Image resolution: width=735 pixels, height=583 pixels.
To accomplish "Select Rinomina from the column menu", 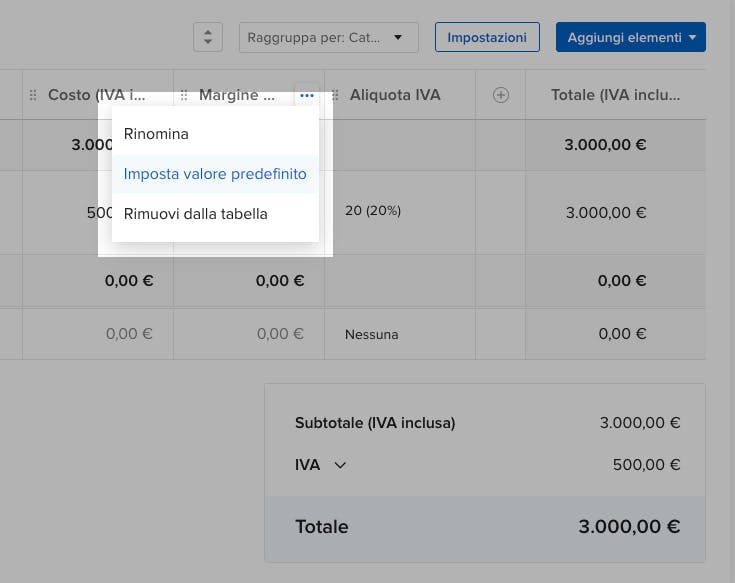I will pos(156,133).
